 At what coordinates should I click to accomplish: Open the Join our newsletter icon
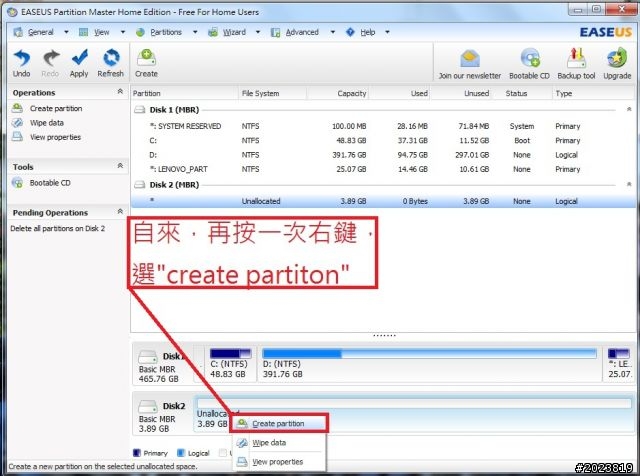click(469, 59)
